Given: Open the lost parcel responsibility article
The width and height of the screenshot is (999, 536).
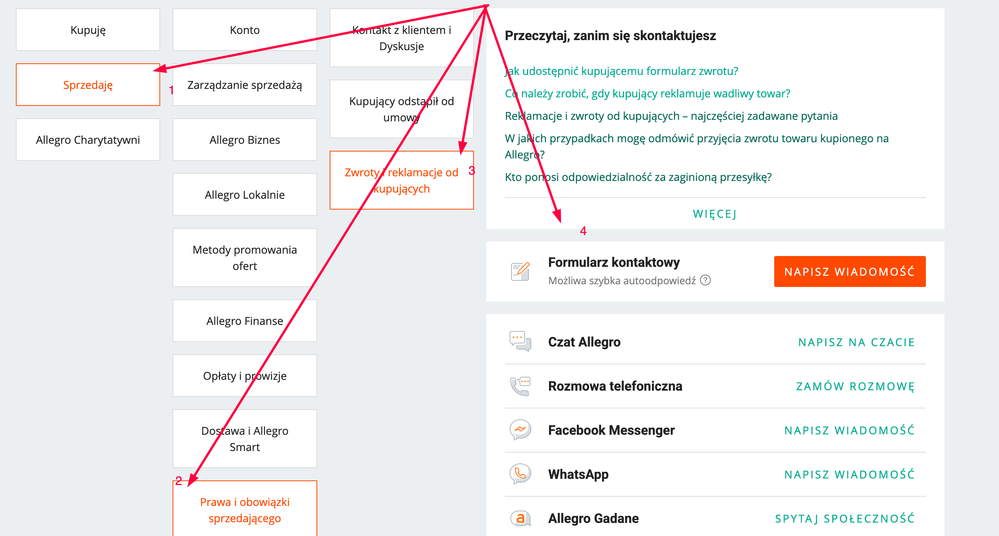Looking at the screenshot, I should coord(638,177).
